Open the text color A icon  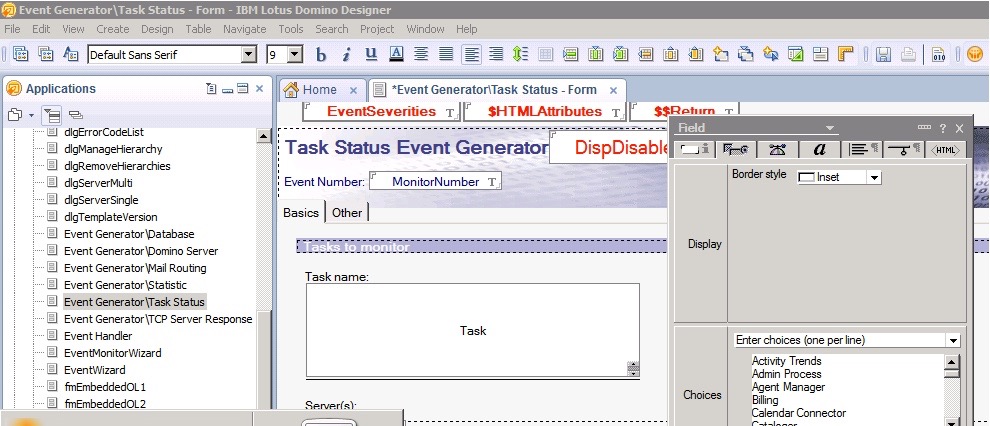pyautogui.click(x=396, y=55)
